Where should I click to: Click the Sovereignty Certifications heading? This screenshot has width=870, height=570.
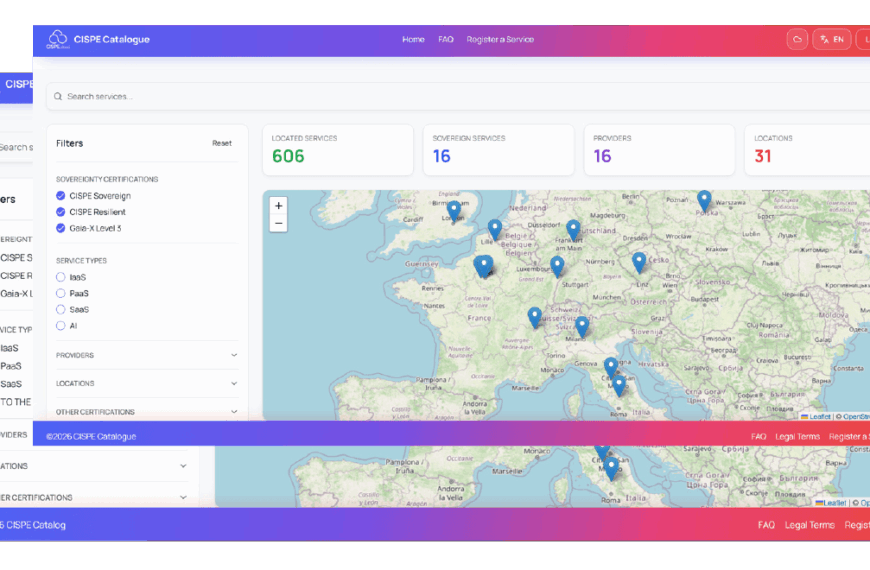107,179
